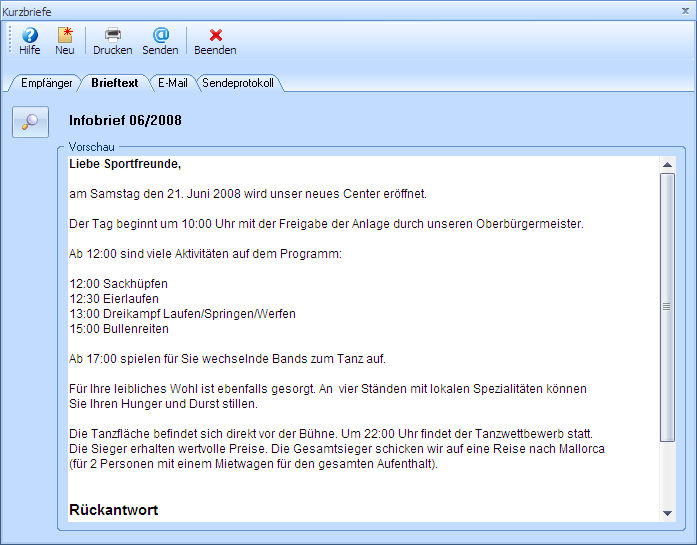Click the toolbar grip handle
Screen dimensions: 697x545
tap(10, 40)
